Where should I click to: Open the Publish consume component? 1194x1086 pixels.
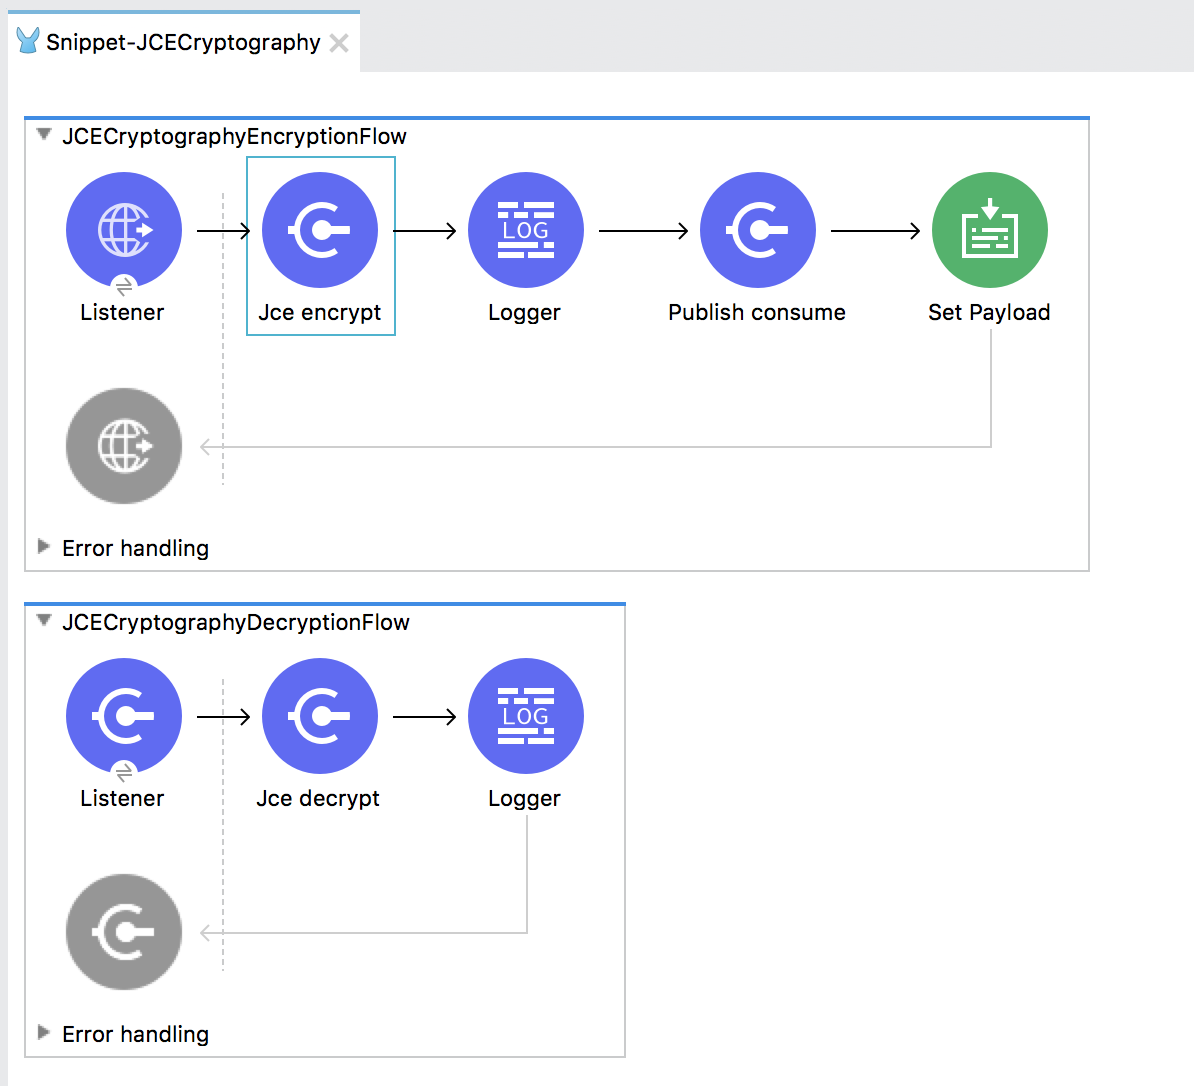pos(757,230)
